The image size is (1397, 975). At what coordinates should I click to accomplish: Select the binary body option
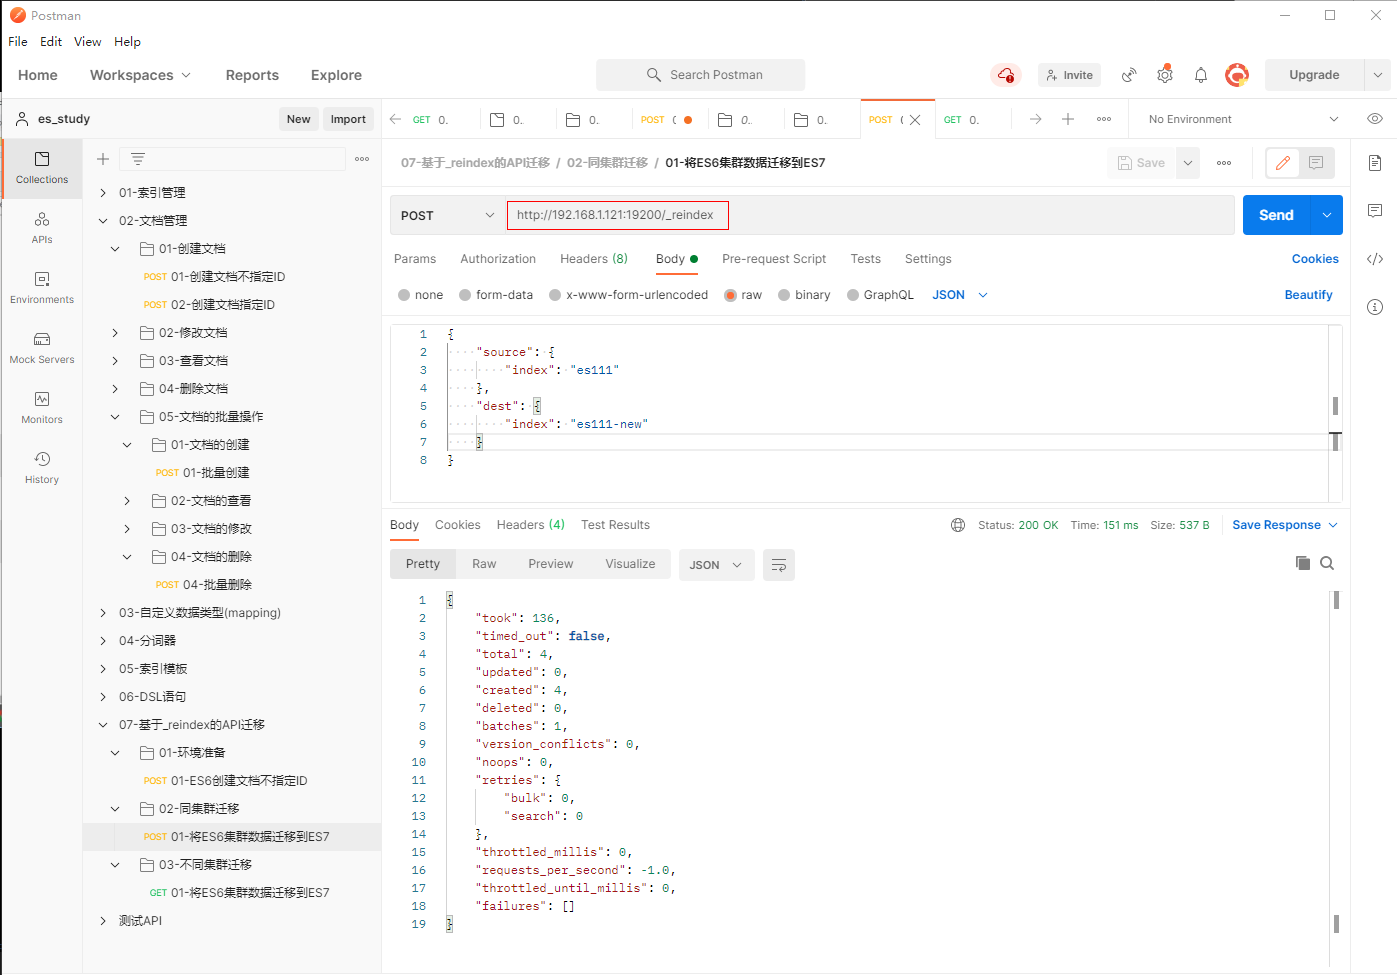784,295
